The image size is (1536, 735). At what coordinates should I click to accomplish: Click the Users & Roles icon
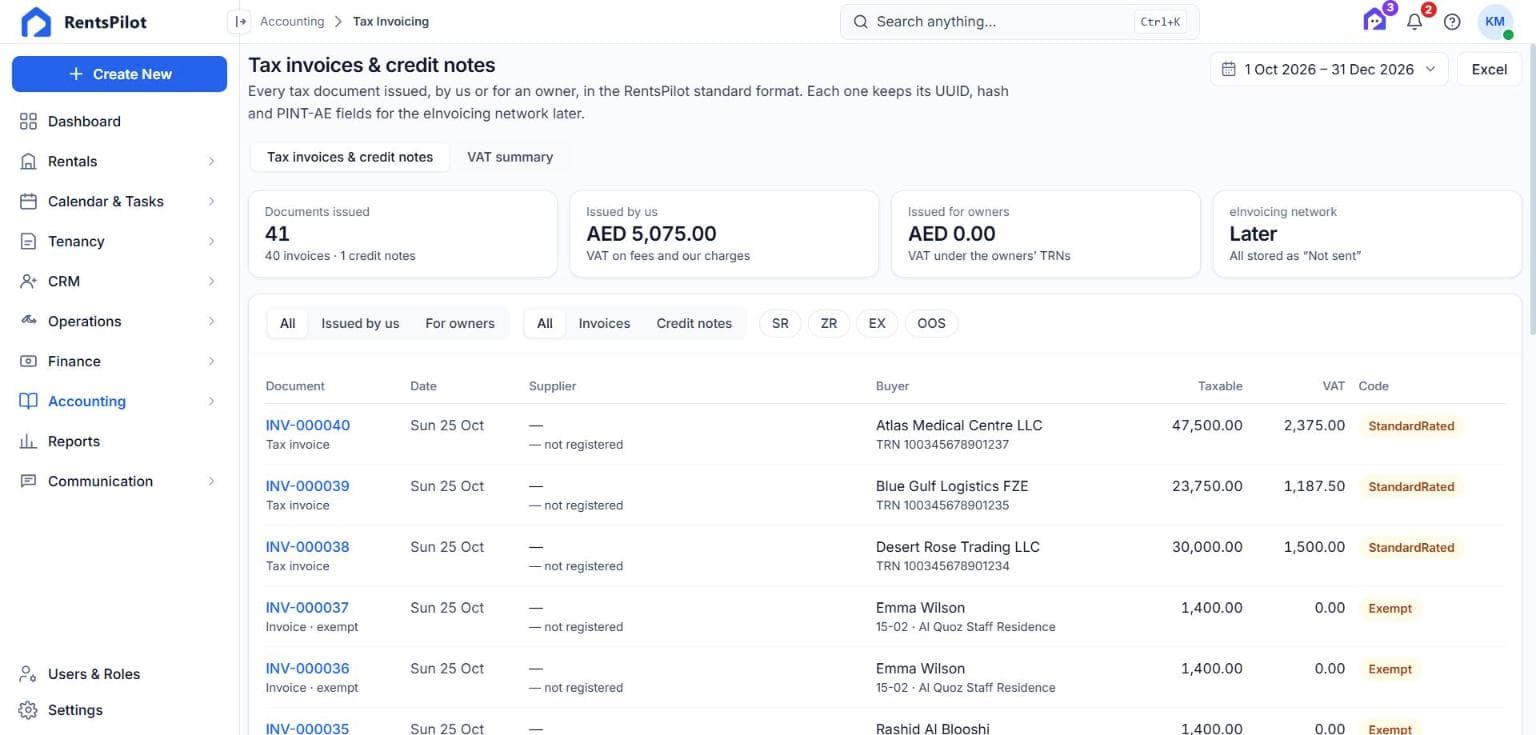28,674
